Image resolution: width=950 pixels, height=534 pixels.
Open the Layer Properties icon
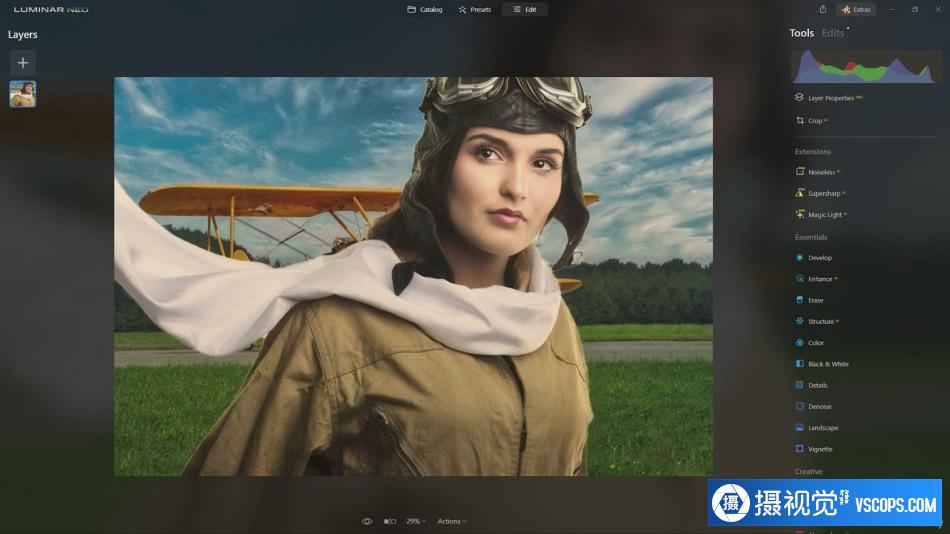(x=799, y=98)
